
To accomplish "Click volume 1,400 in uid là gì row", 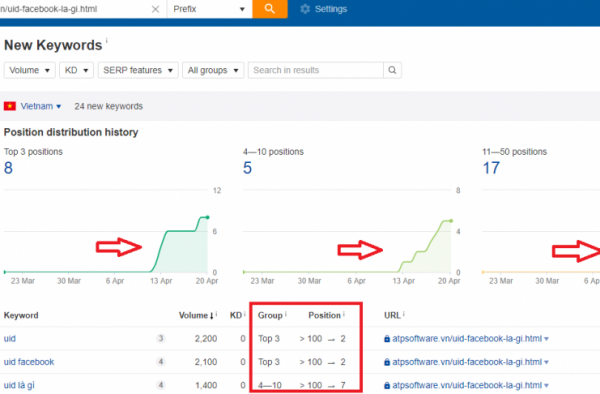I will coord(206,386).
